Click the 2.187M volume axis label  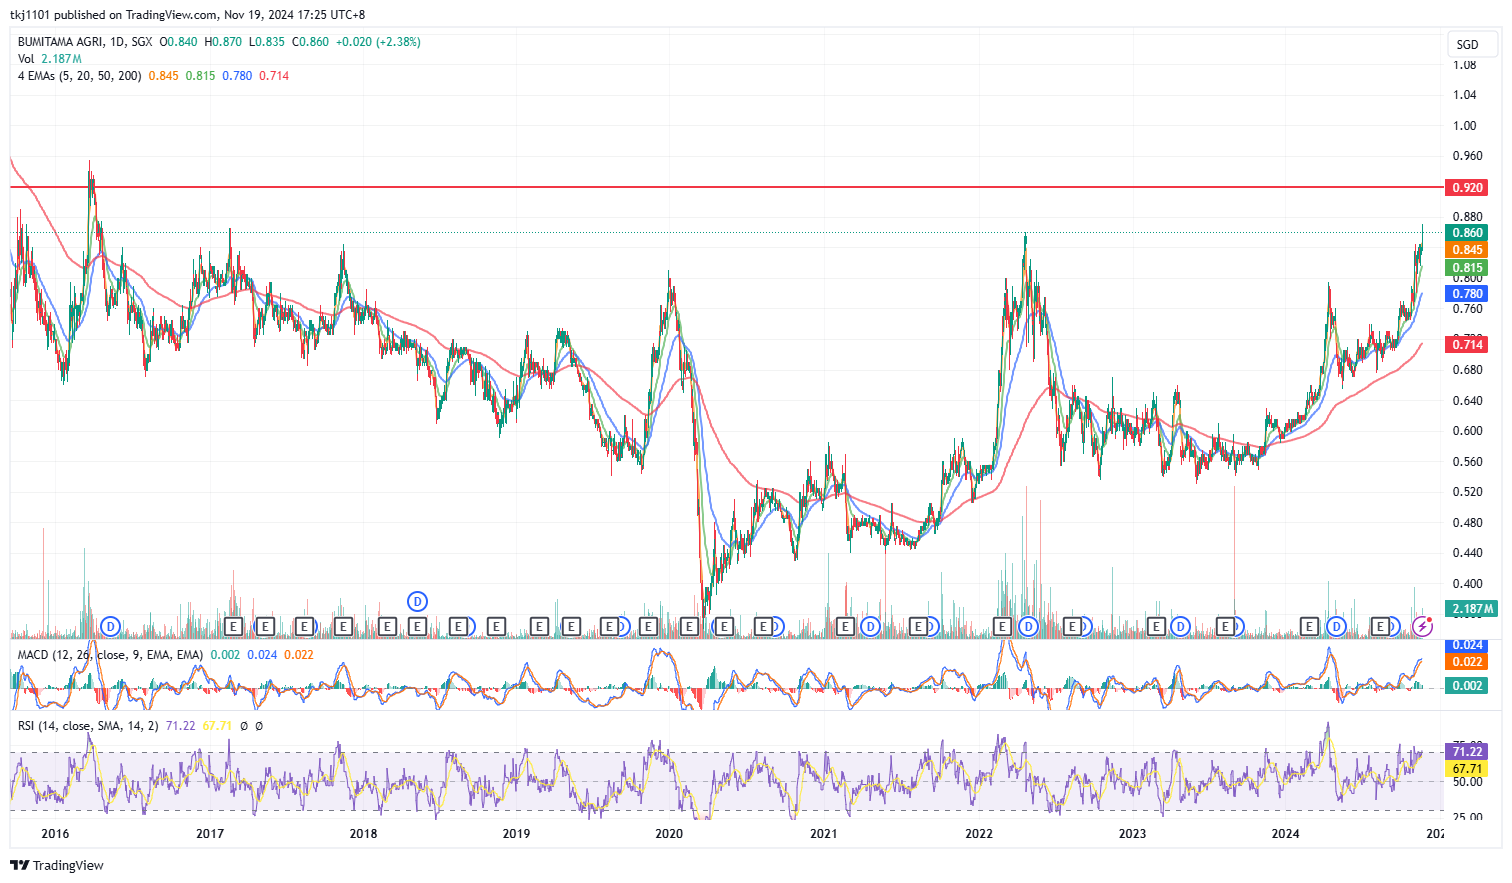tap(1472, 608)
